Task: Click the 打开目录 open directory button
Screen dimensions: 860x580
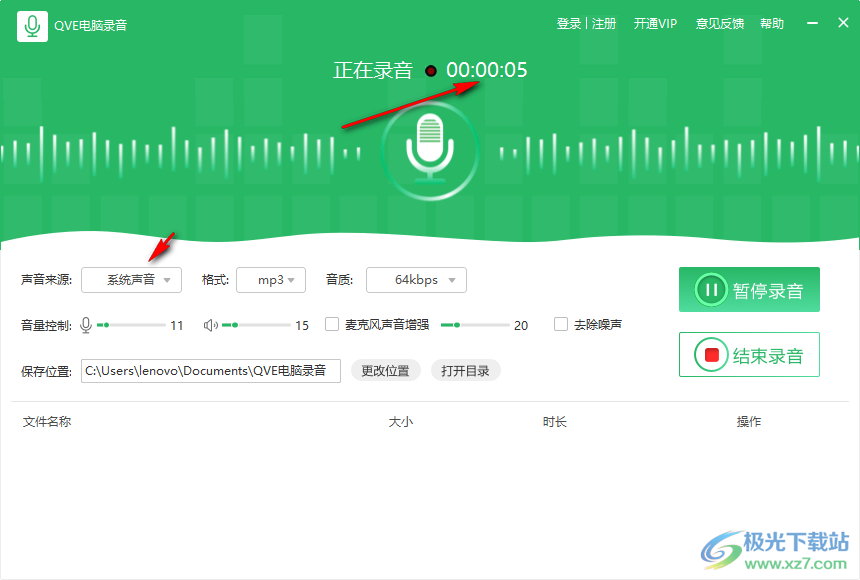Action: tap(465, 370)
